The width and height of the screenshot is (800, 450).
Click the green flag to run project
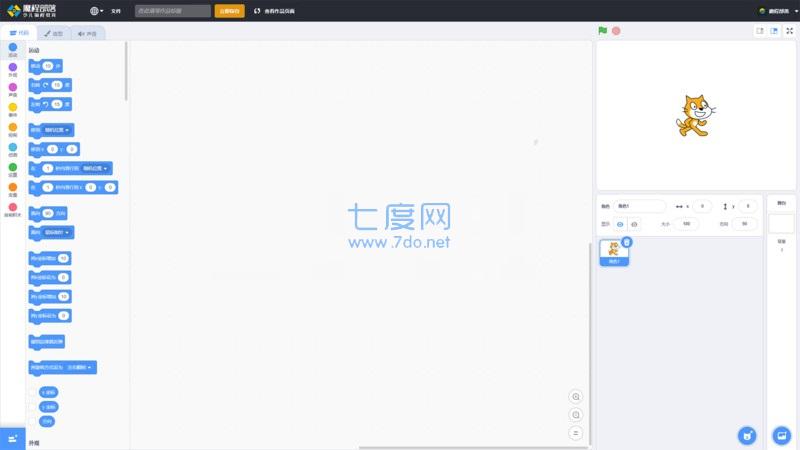click(603, 31)
